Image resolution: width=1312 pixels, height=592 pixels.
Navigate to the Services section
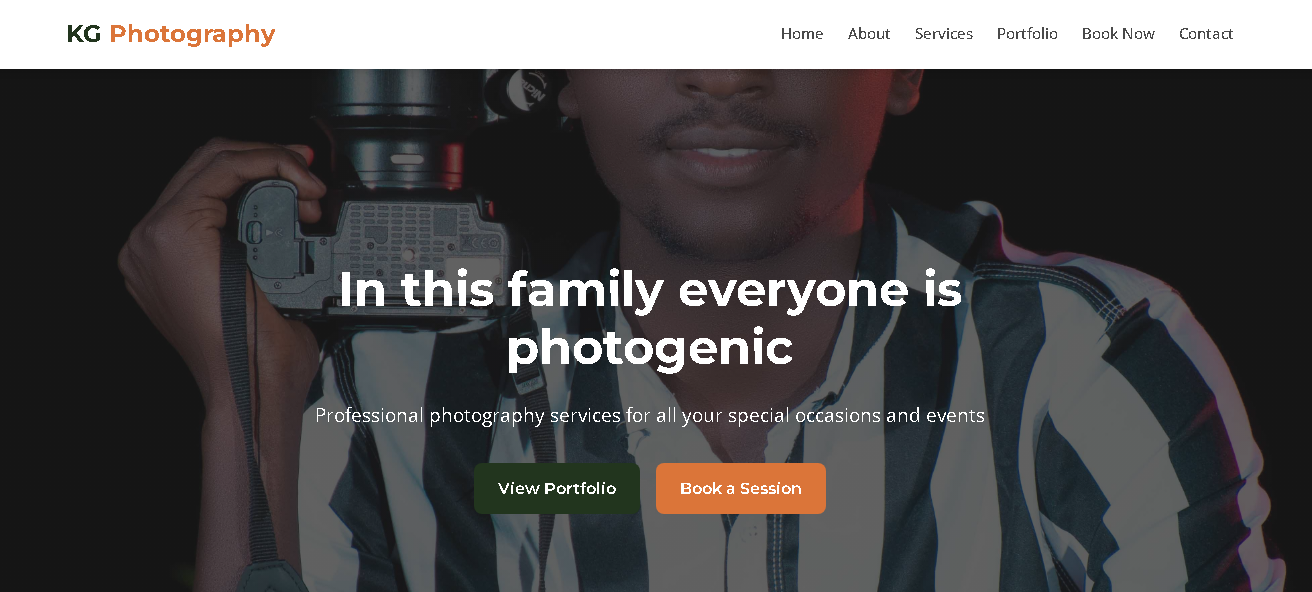coord(943,33)
